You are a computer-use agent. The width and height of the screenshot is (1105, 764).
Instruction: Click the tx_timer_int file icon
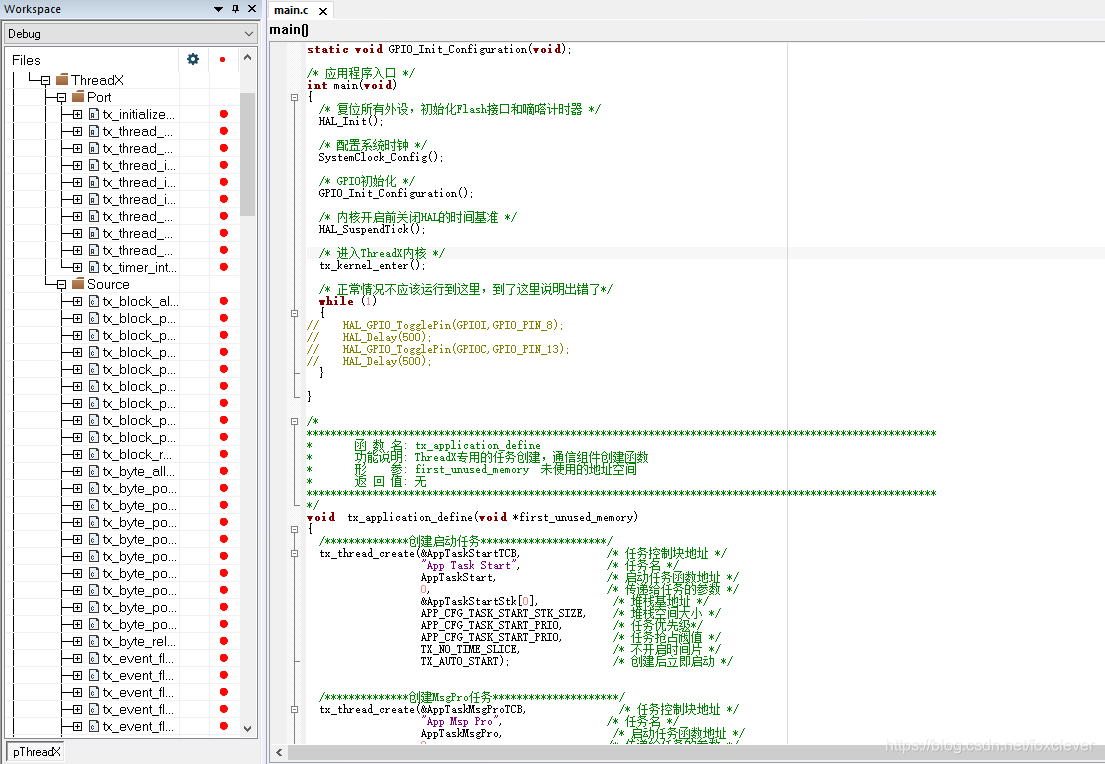94,267
